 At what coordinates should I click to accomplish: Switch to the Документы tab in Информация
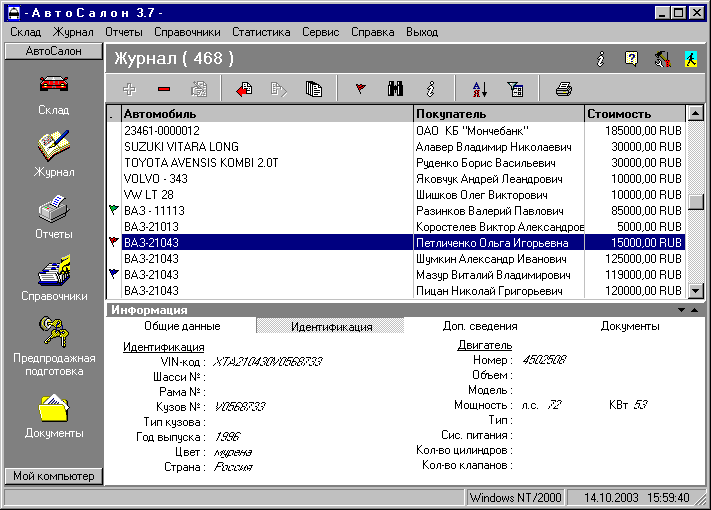click(x=630, y=326)
